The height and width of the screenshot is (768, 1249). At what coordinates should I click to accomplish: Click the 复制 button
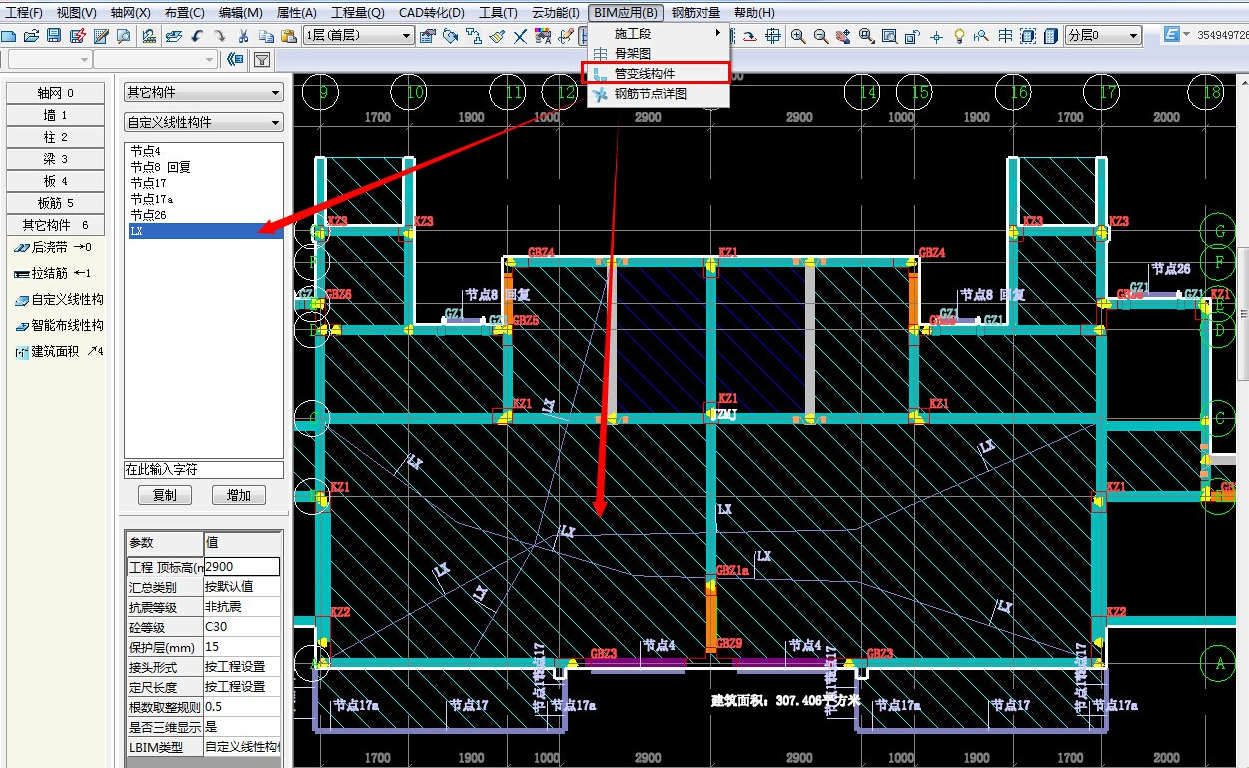tap(164, 495)
